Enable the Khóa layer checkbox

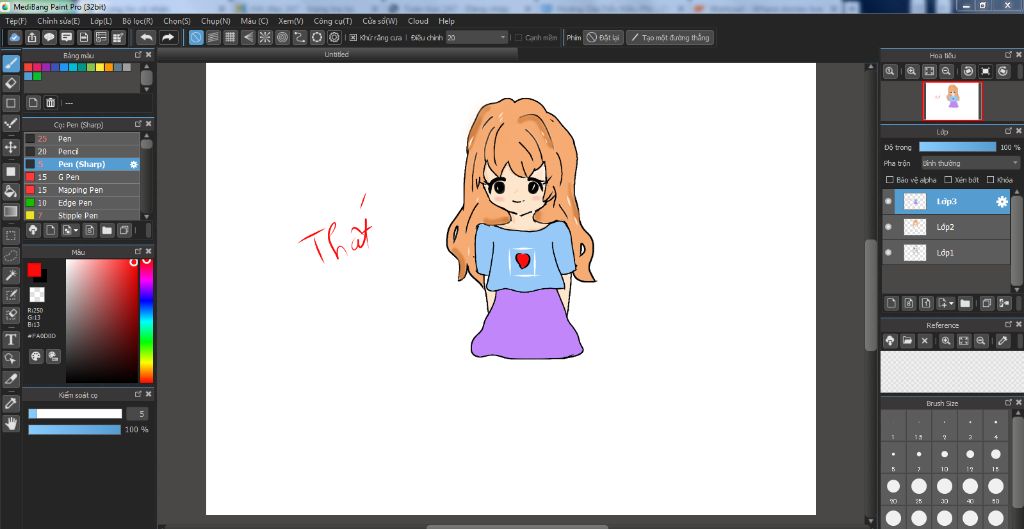point(990,180)
